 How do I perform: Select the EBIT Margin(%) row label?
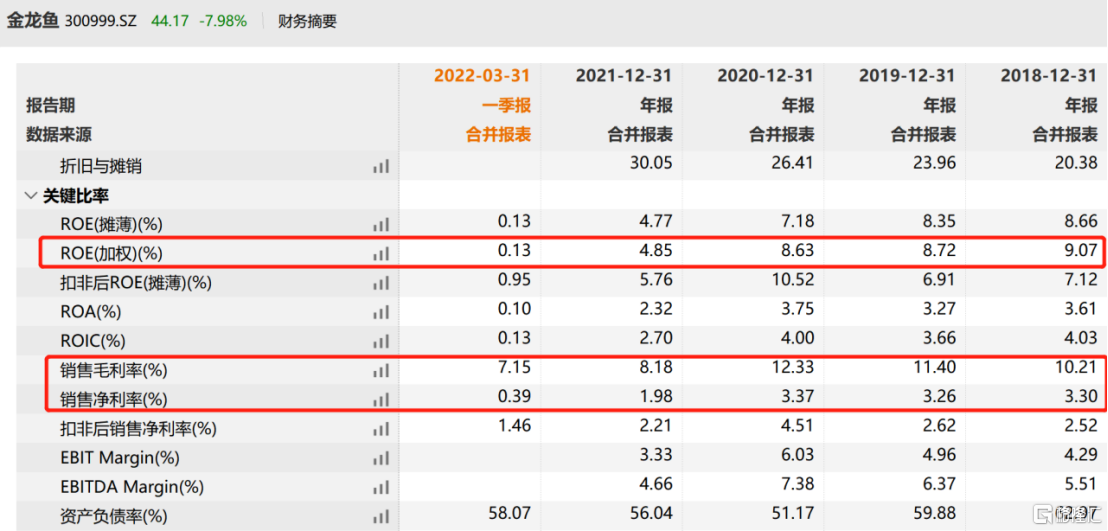(x=118, y=458)
